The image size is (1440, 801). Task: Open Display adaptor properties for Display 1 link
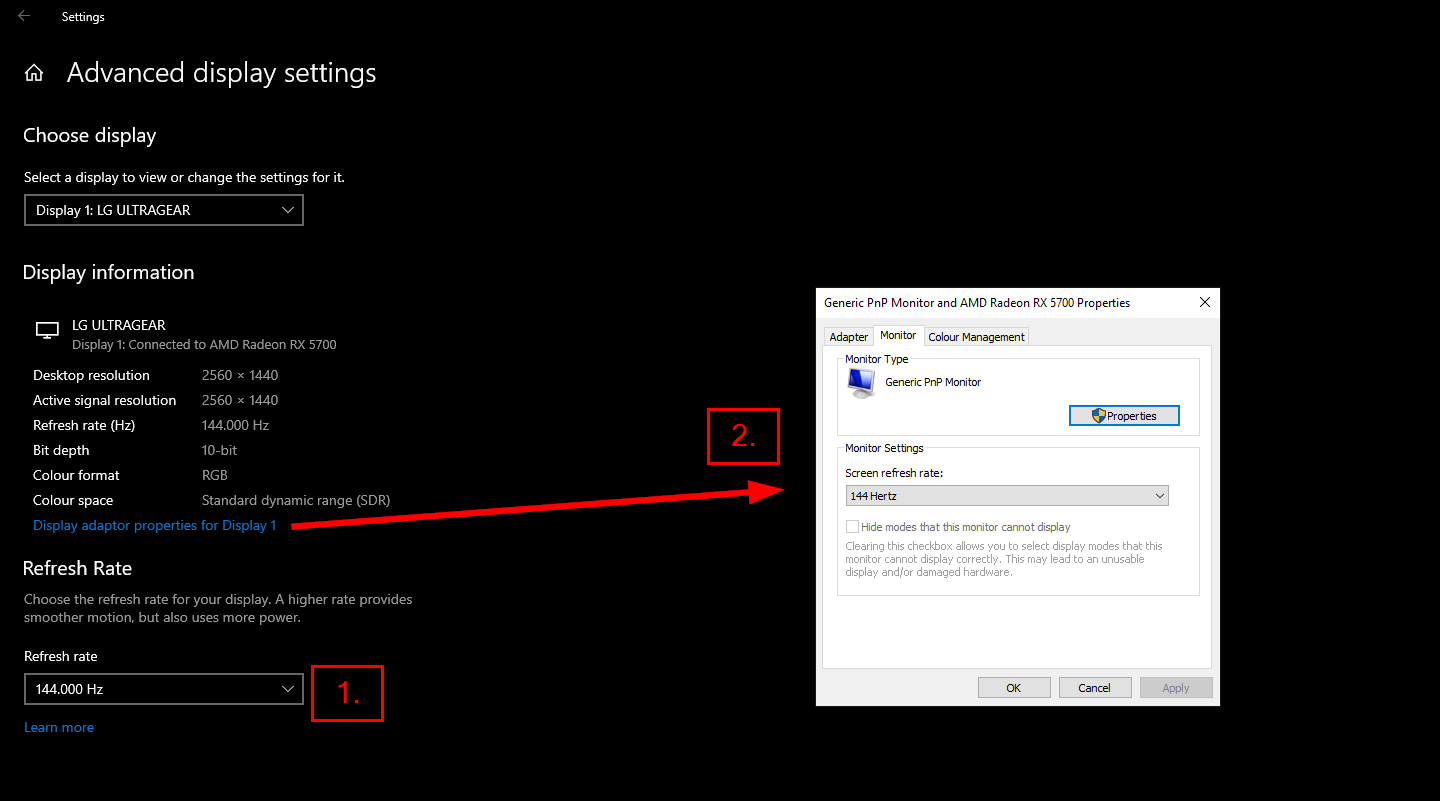(155, 525)
